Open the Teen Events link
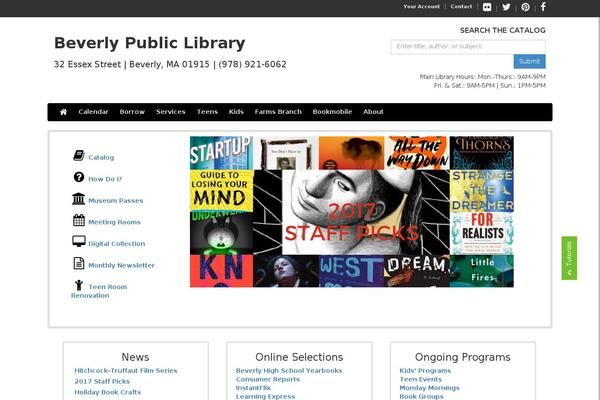 pyautogui.click(x=421, y=379)
